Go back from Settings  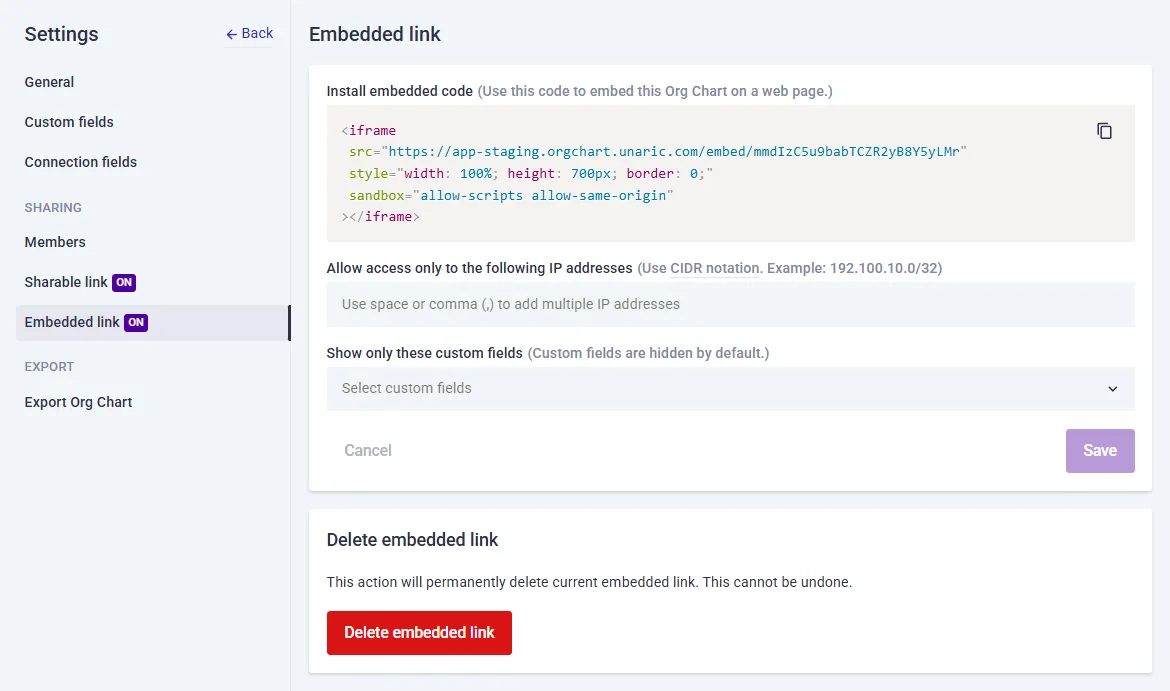(249, 34)
